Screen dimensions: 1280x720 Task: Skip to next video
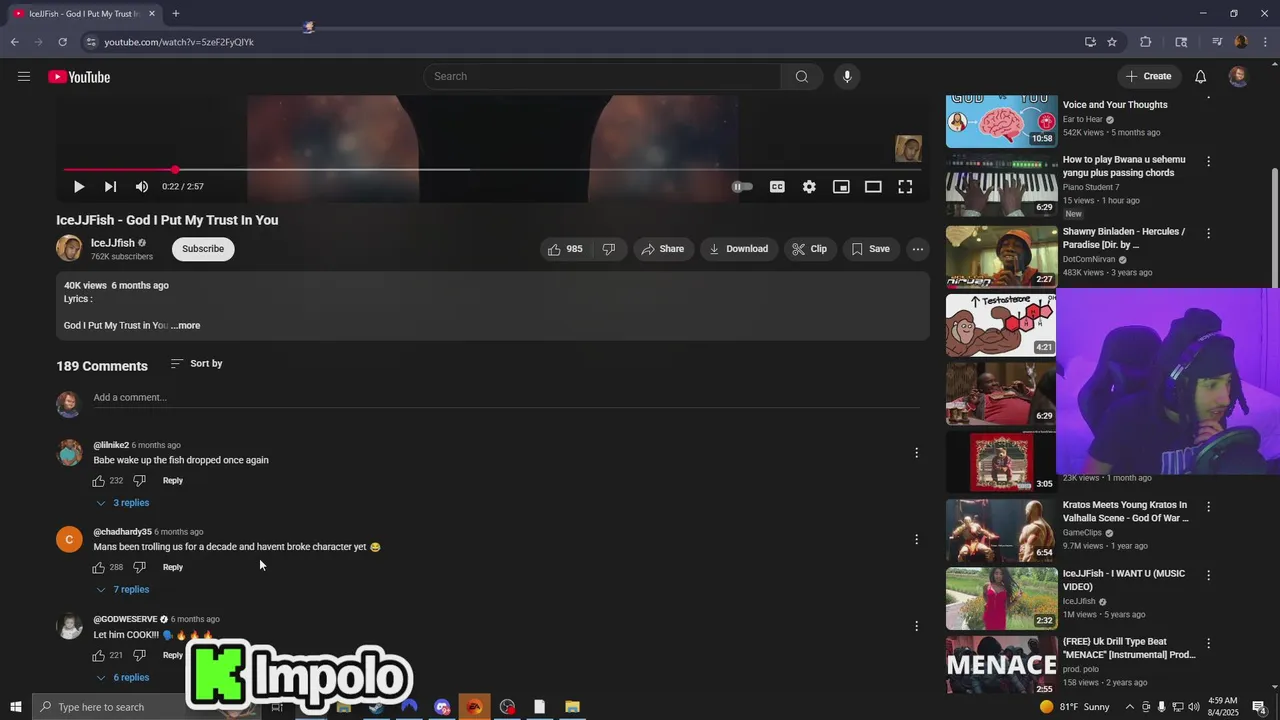coord(110,187)
